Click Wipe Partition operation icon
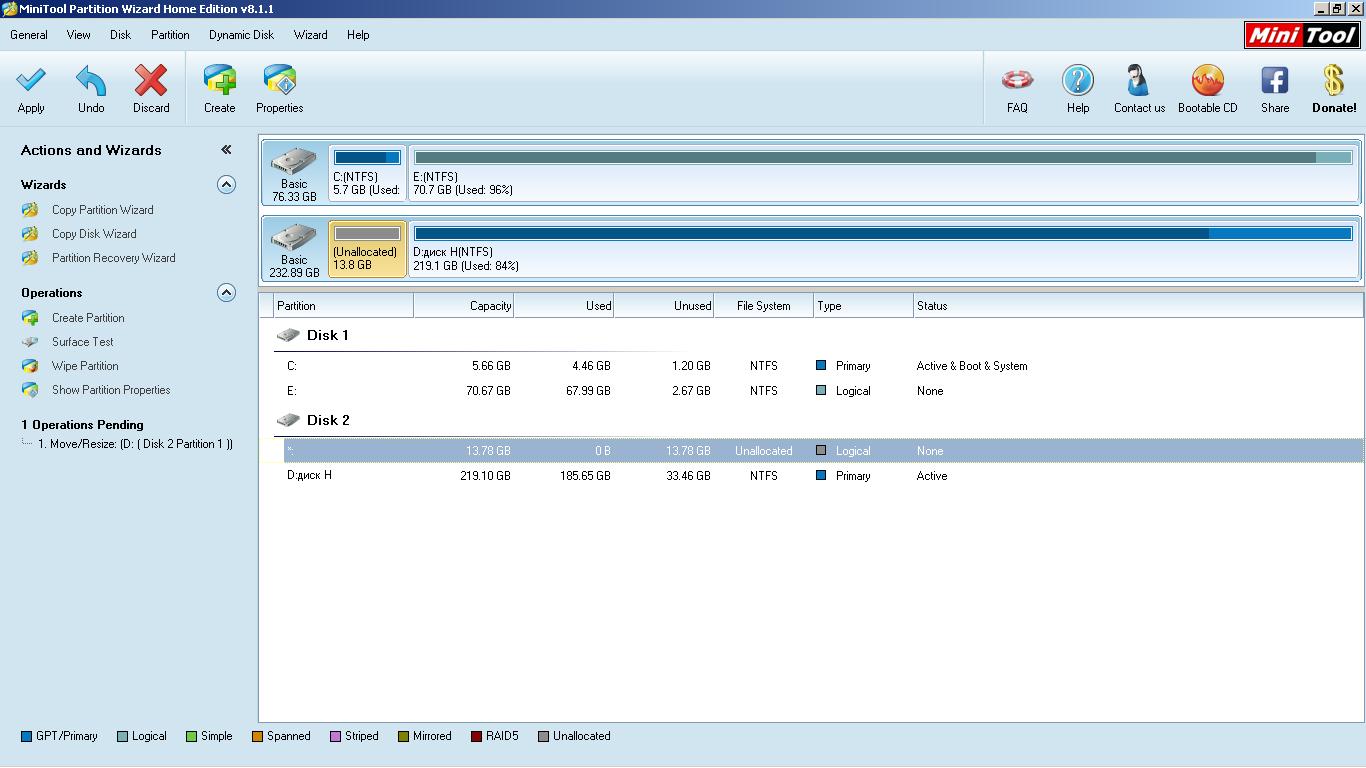The height and width of the screenshot is (768, 1366). (x=31, y=366)
